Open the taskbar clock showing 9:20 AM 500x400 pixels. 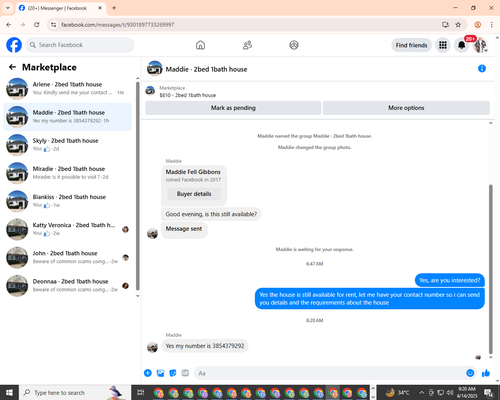(x=467, y=393)
